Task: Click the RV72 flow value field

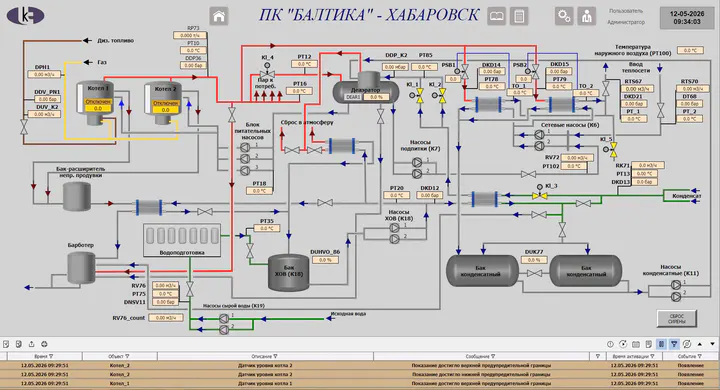Action: (577, 158)
